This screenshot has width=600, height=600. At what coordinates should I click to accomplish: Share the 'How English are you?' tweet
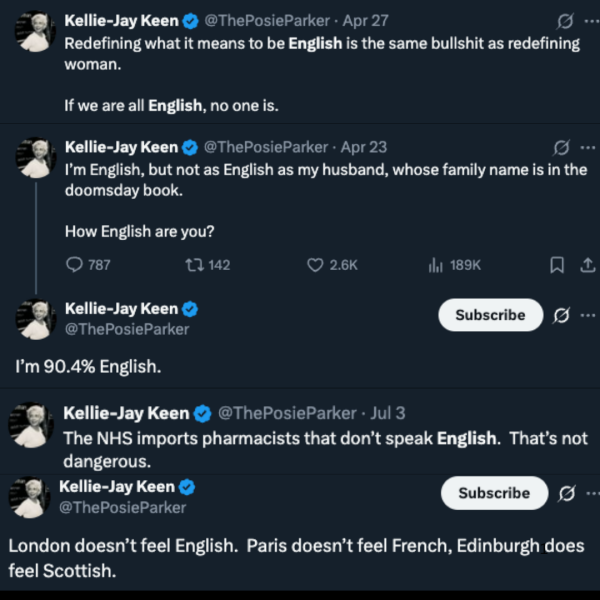pos(587,265)
